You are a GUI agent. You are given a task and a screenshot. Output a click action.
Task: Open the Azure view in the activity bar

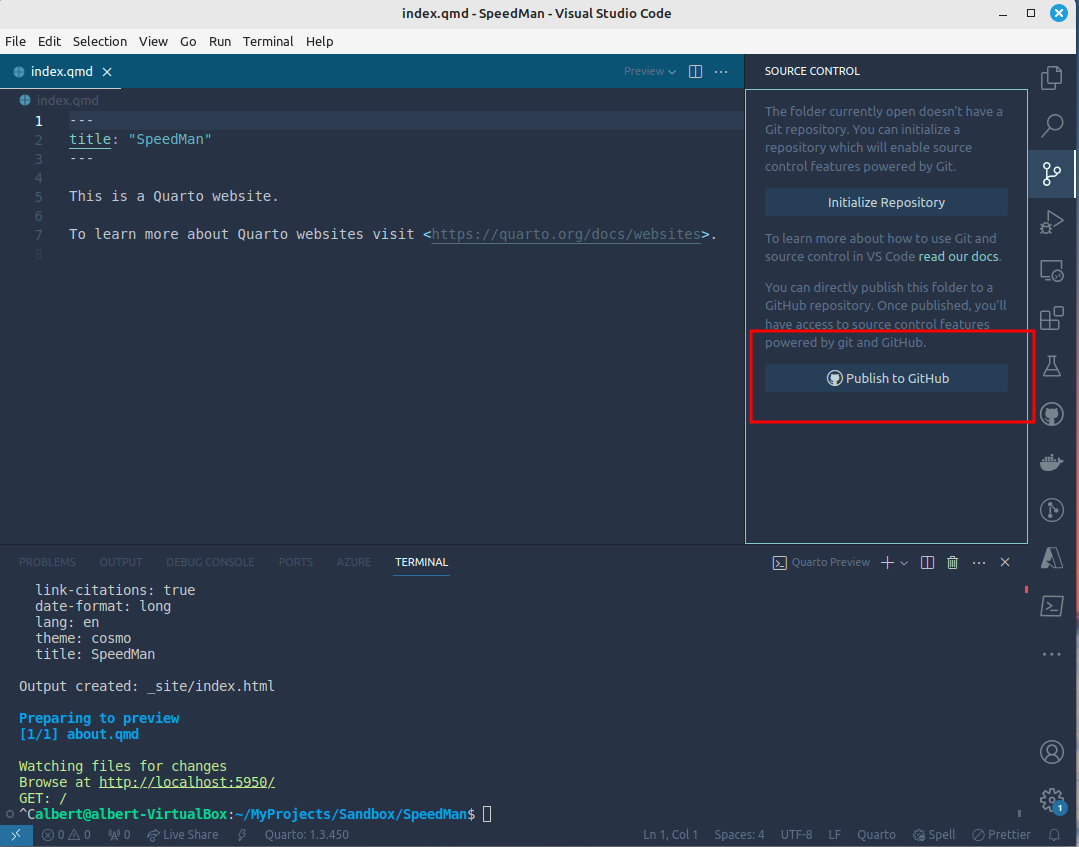click(x=1051, y=558)
